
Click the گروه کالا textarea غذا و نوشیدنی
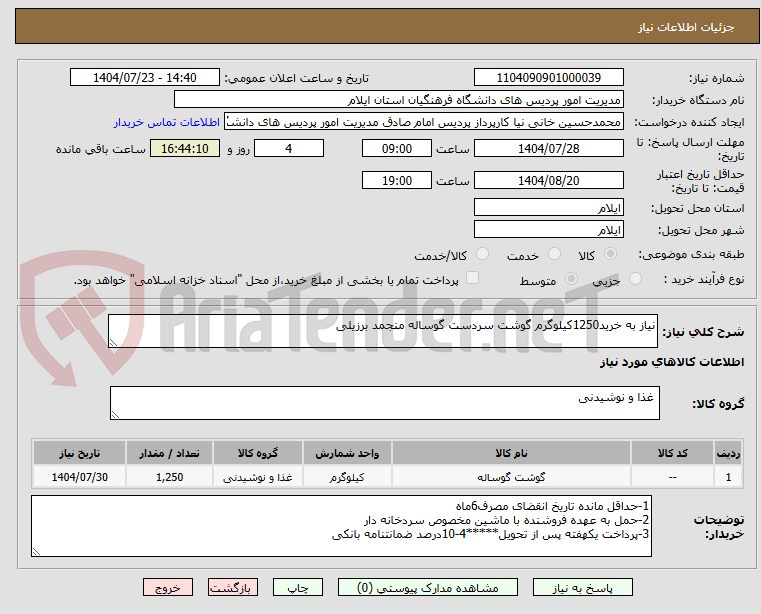(x=384, y=403)
